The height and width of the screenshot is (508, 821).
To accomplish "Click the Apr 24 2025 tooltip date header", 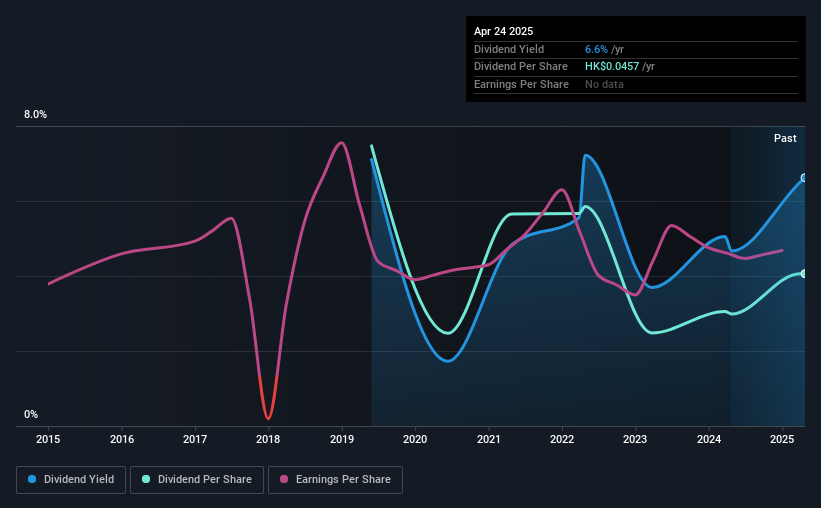I will tap(503, 31).
